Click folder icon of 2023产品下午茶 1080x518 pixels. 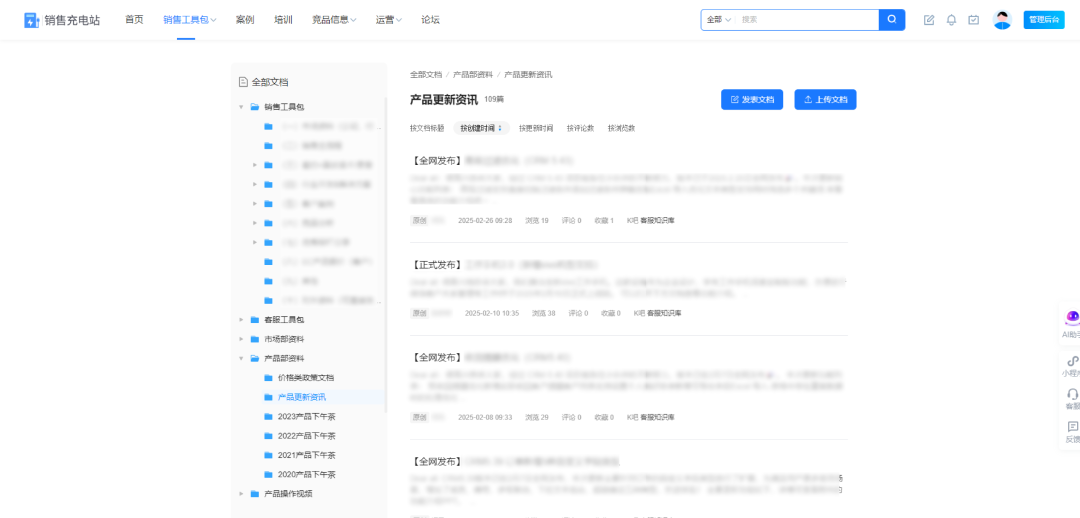(x=268, y=417)
